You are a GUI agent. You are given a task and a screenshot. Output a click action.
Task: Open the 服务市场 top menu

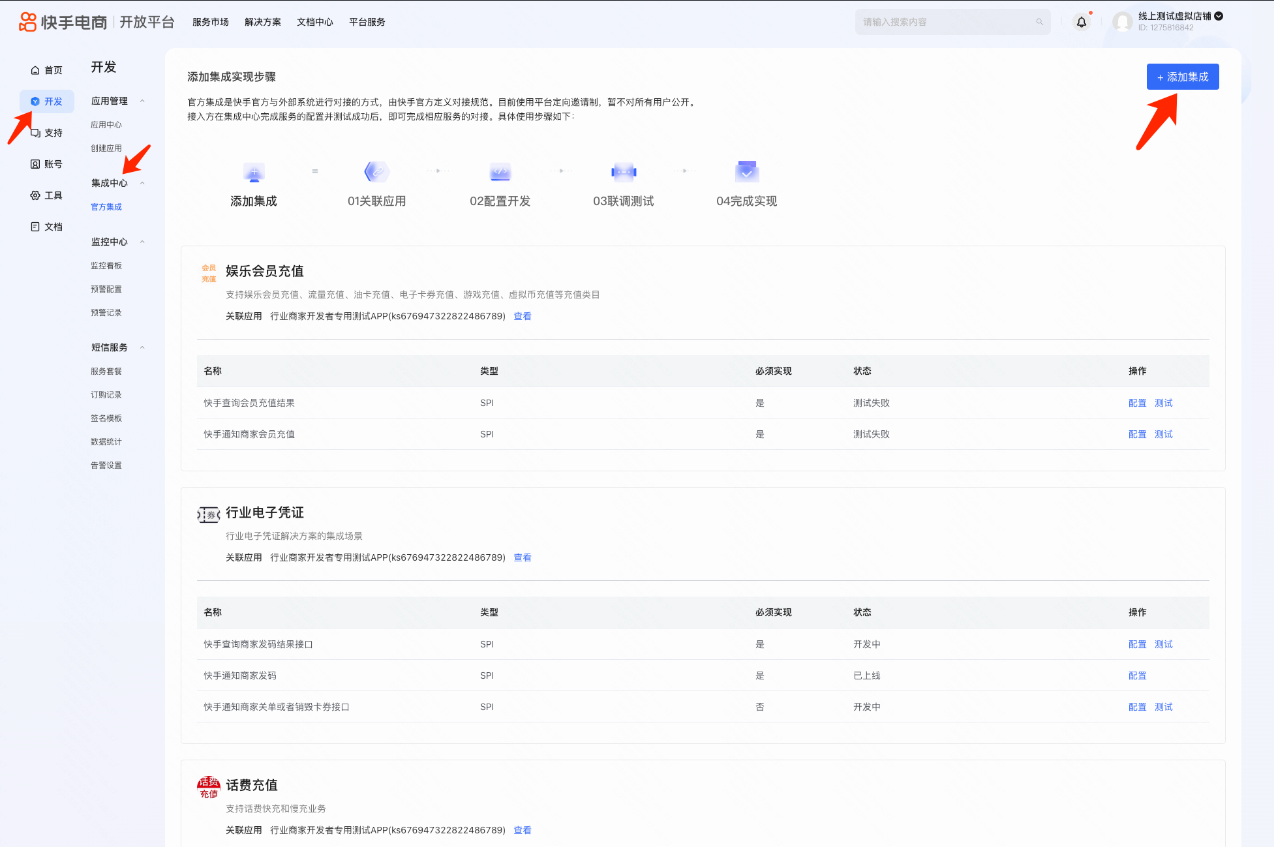[x=210, y=22]
